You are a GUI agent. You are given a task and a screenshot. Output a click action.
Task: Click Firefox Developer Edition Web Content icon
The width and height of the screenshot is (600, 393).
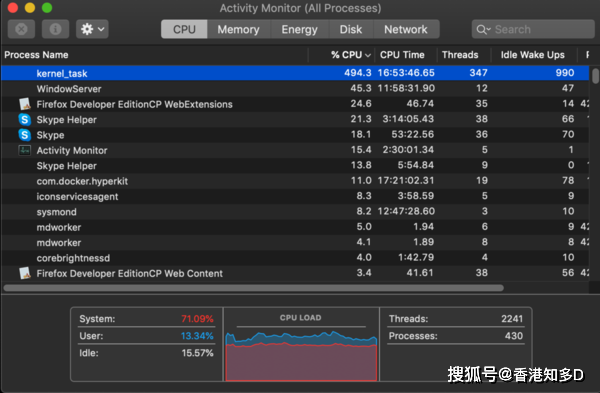pos(25,273)
